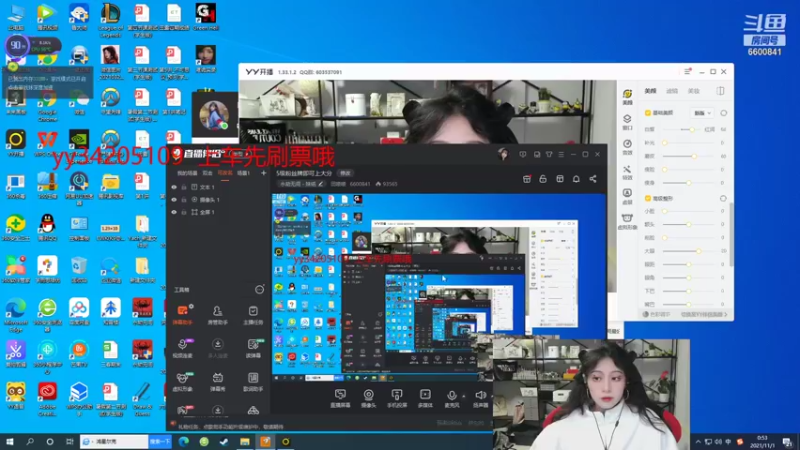The height and width of the screenshot is (450, 800).
Task: Open the Edge browser taskbar icon
Action: [184, 441]
